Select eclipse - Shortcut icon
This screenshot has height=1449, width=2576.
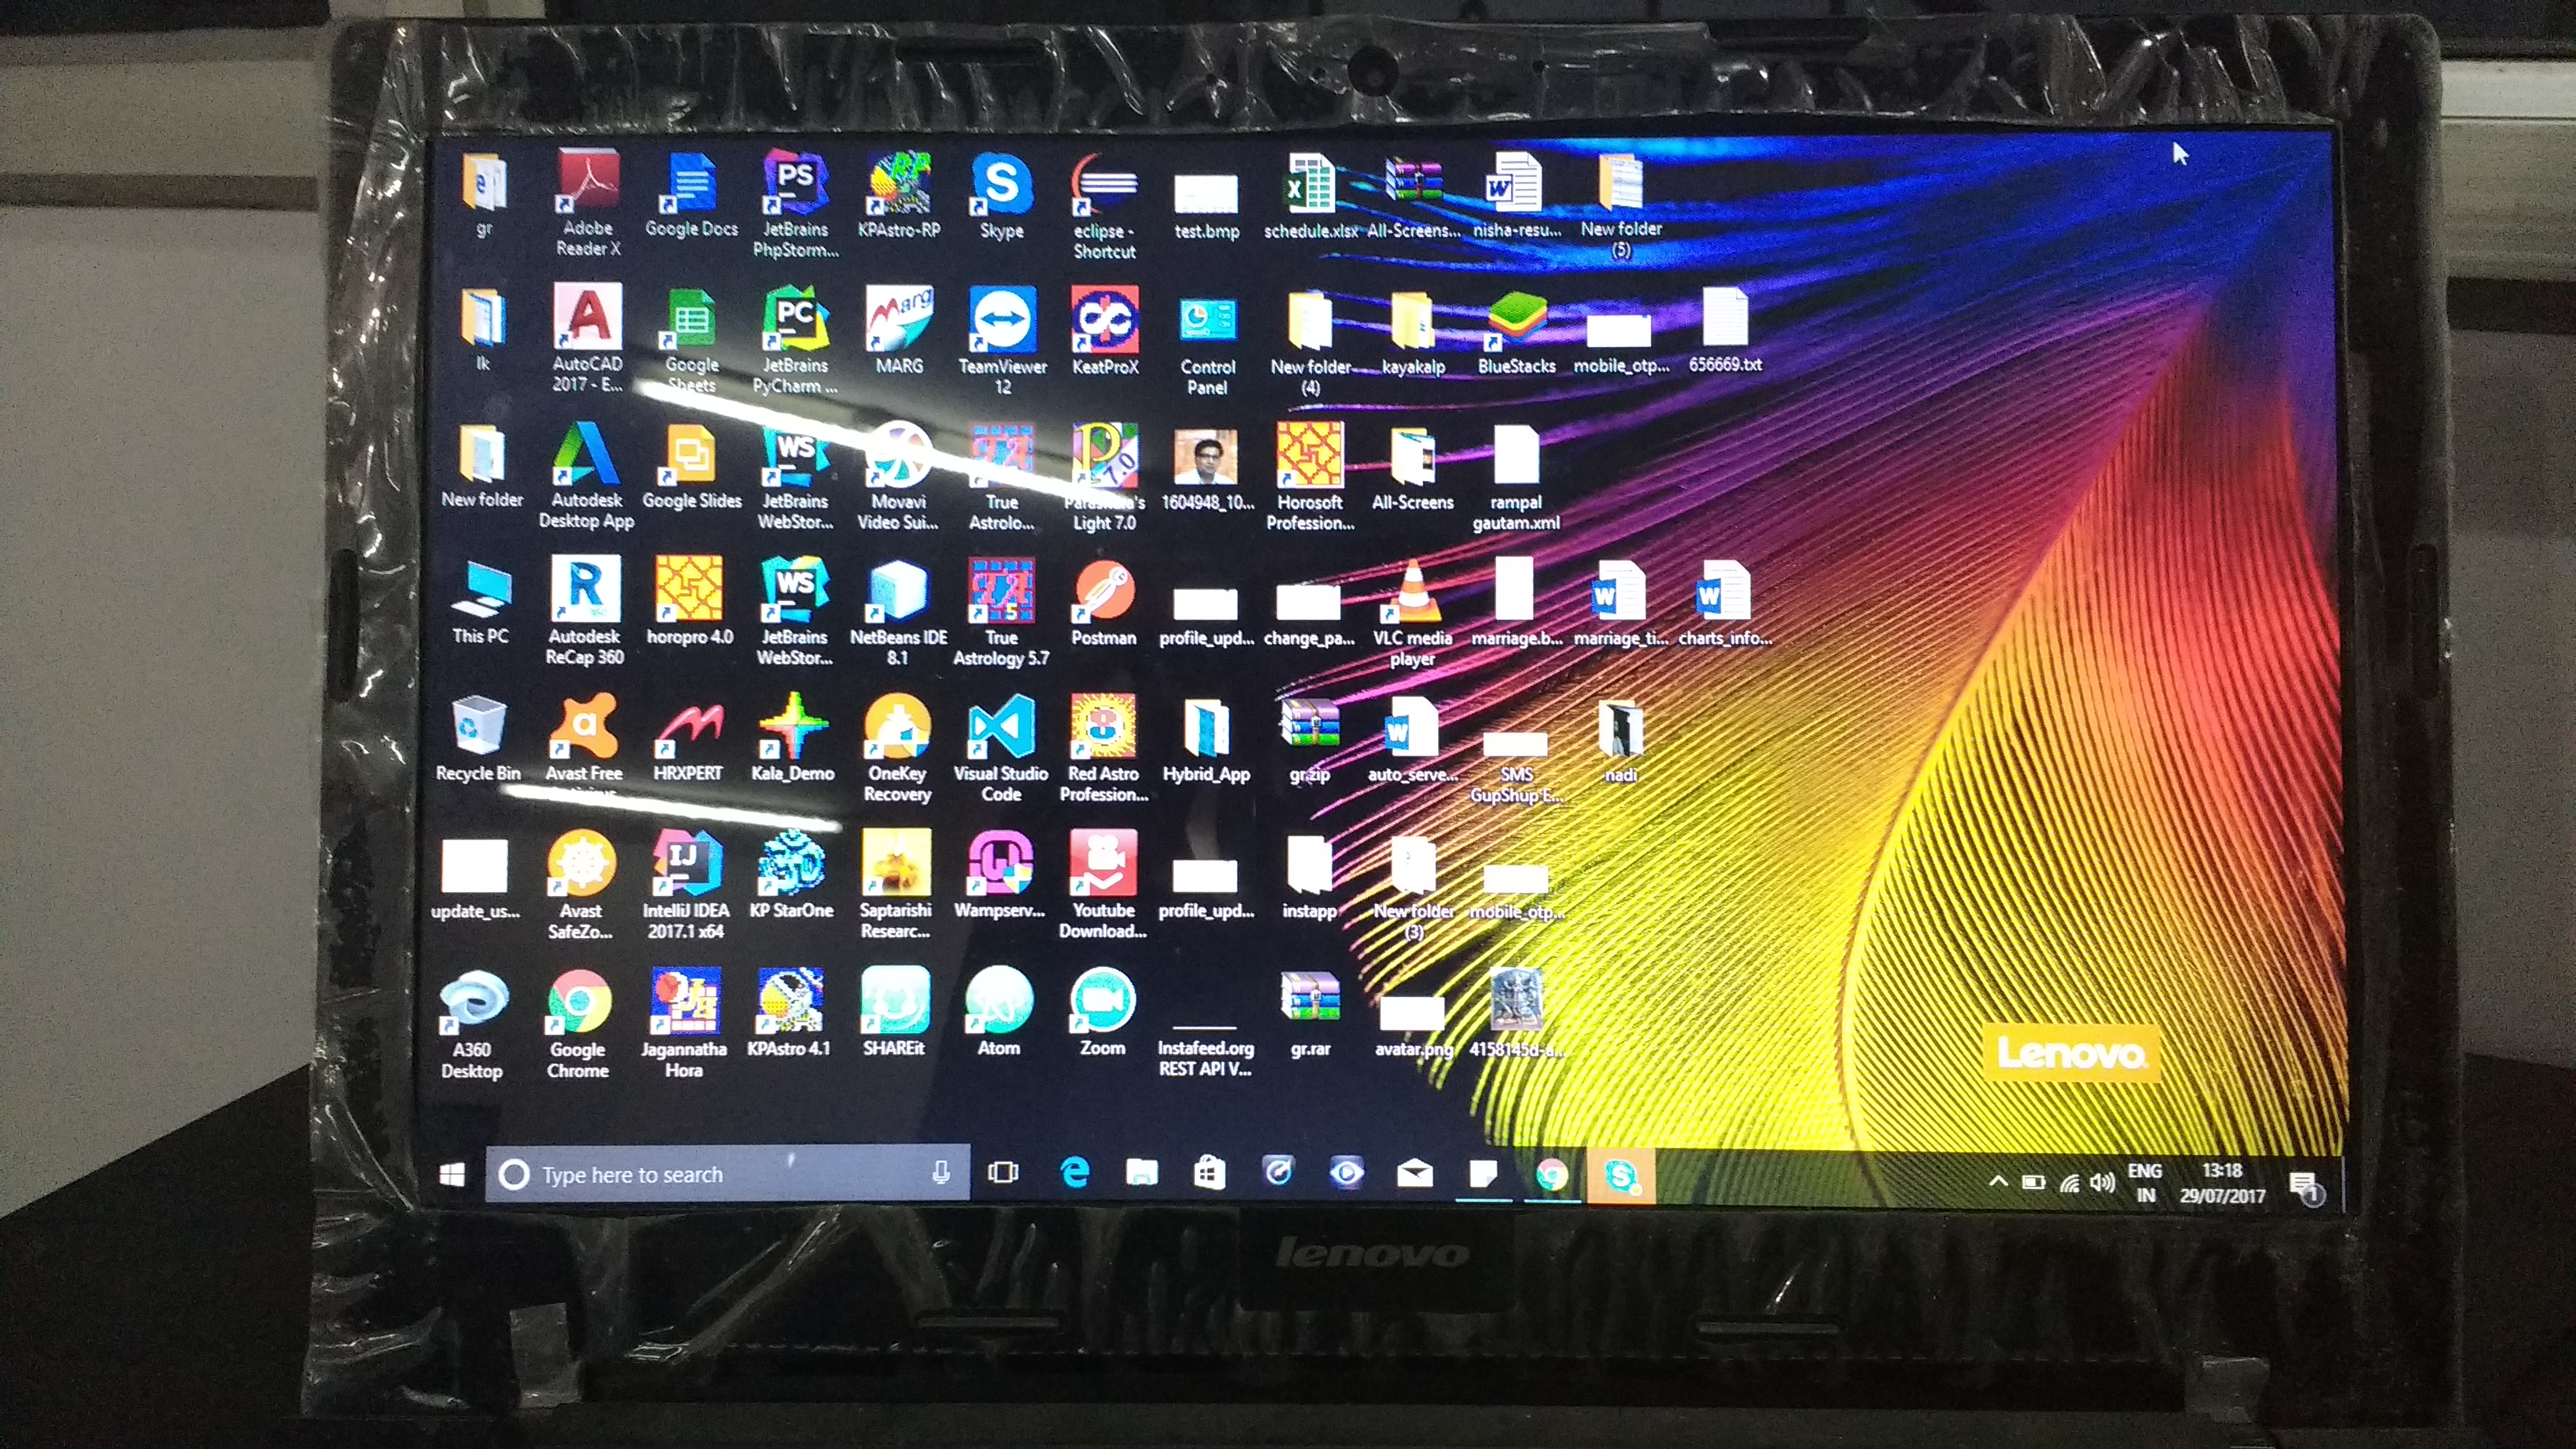(1104, 206)
